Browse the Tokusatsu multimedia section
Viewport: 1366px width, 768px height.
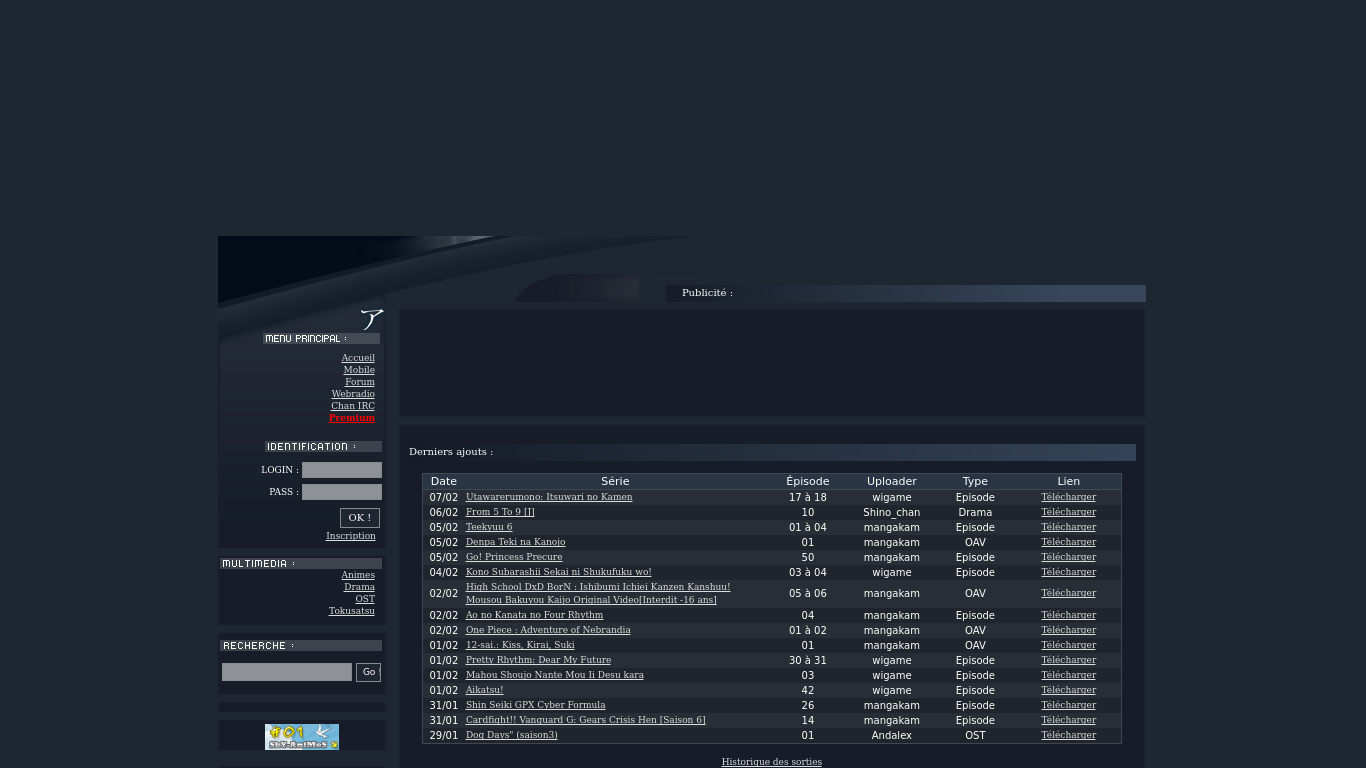point(352,611)
